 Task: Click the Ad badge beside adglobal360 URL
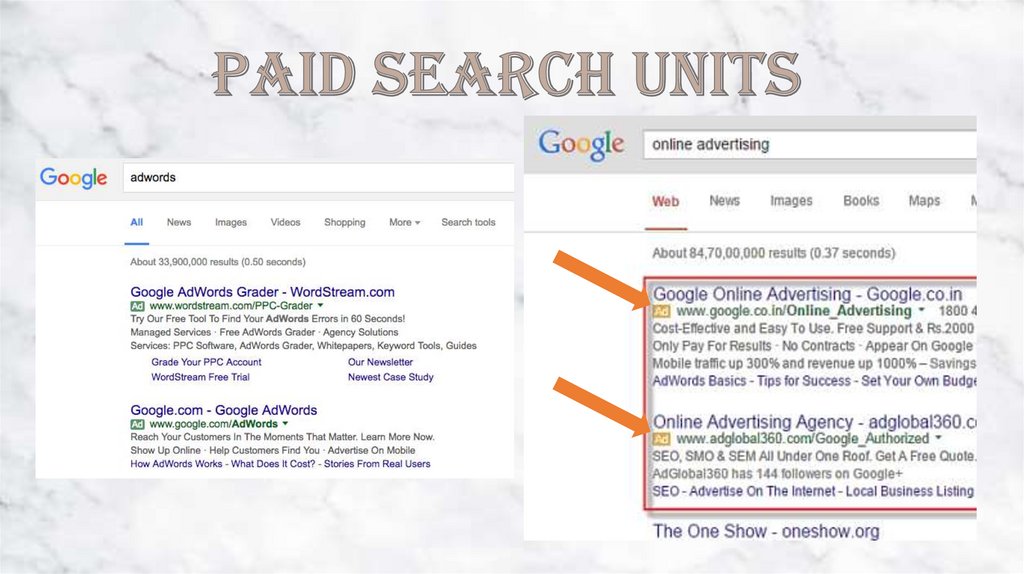point(661,439)
